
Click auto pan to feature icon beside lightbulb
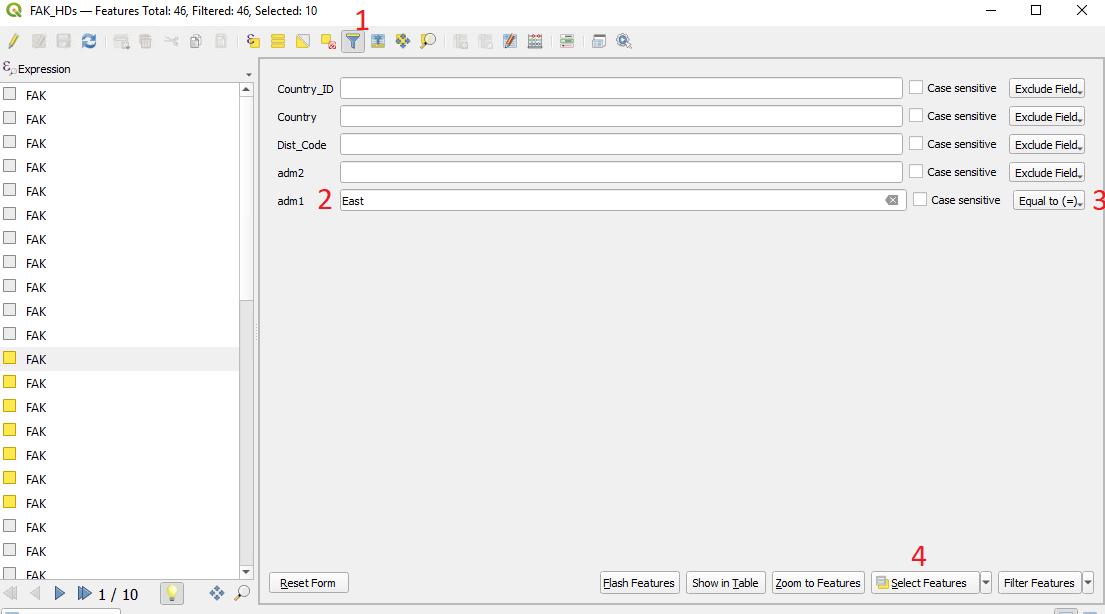coord(217,594)
